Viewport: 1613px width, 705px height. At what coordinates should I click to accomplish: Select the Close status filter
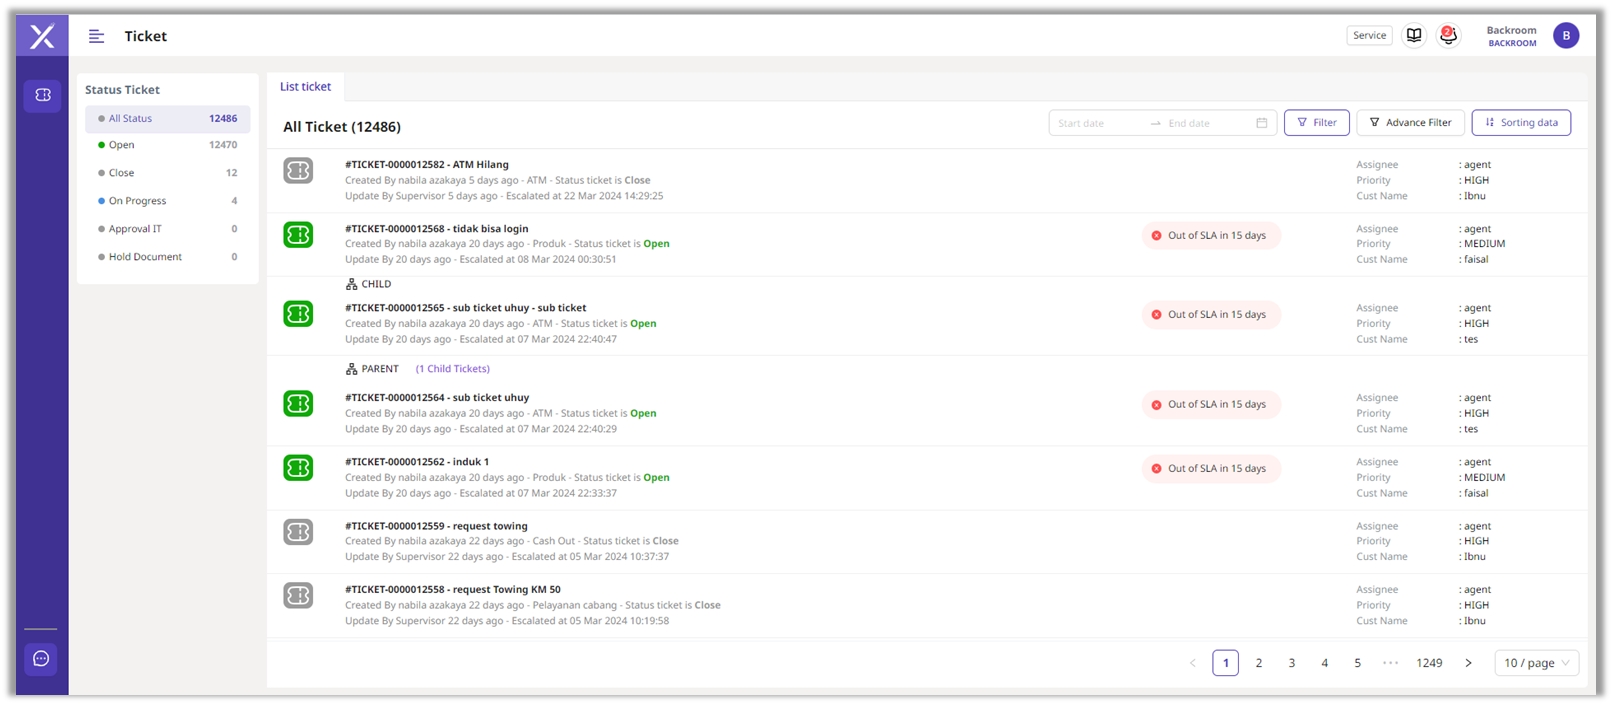tap(122, 173)
